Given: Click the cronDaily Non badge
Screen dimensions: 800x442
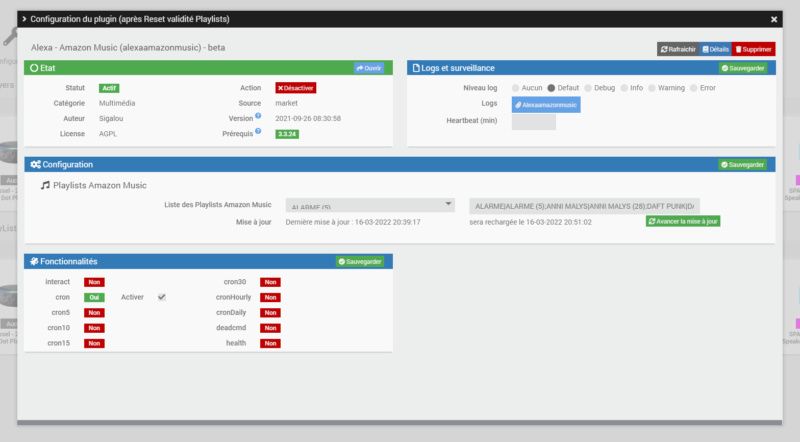Looking at the screenshot, I should 270,312.
